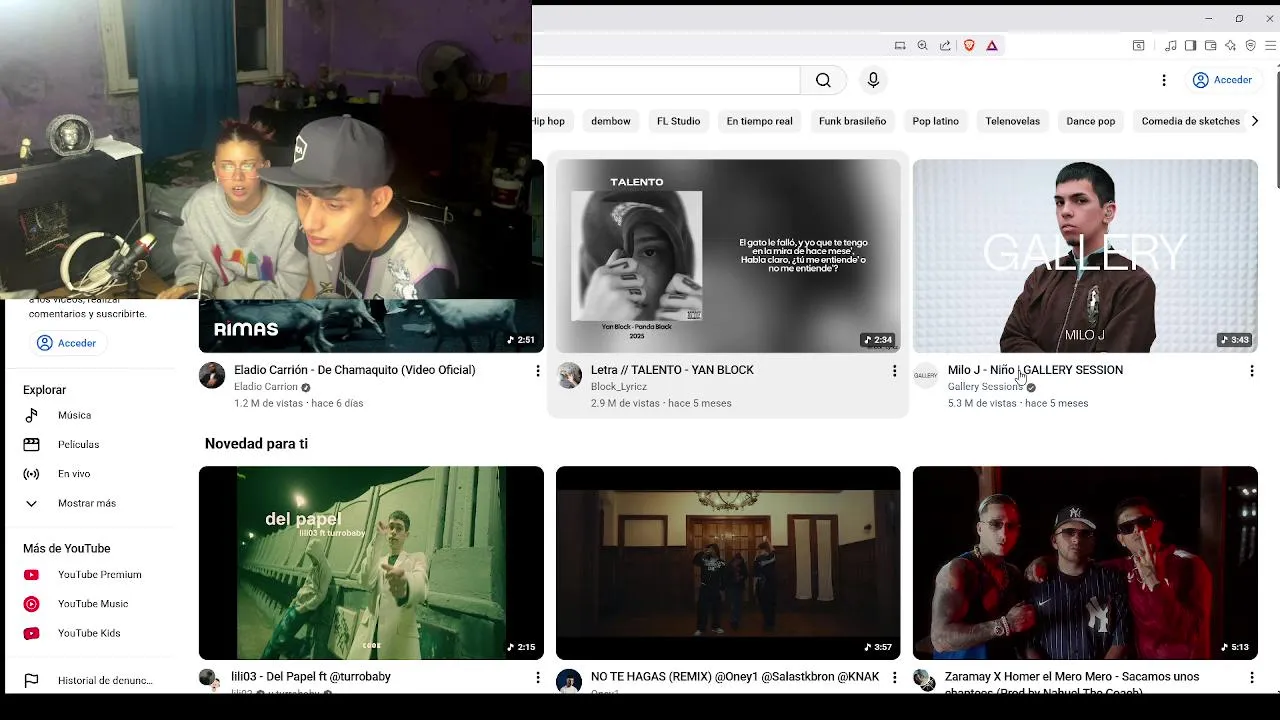Select the En tiempo real chip
Screen dimensions: 1280x720
[759, 121]
